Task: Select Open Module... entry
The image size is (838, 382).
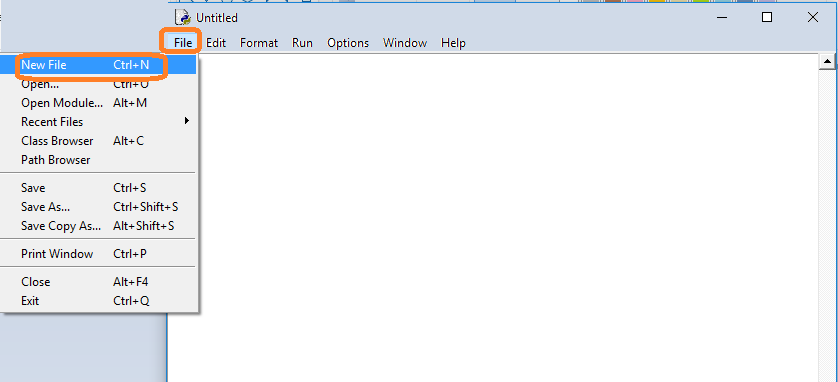Action: pyautogui.click(x=98, y=103)
